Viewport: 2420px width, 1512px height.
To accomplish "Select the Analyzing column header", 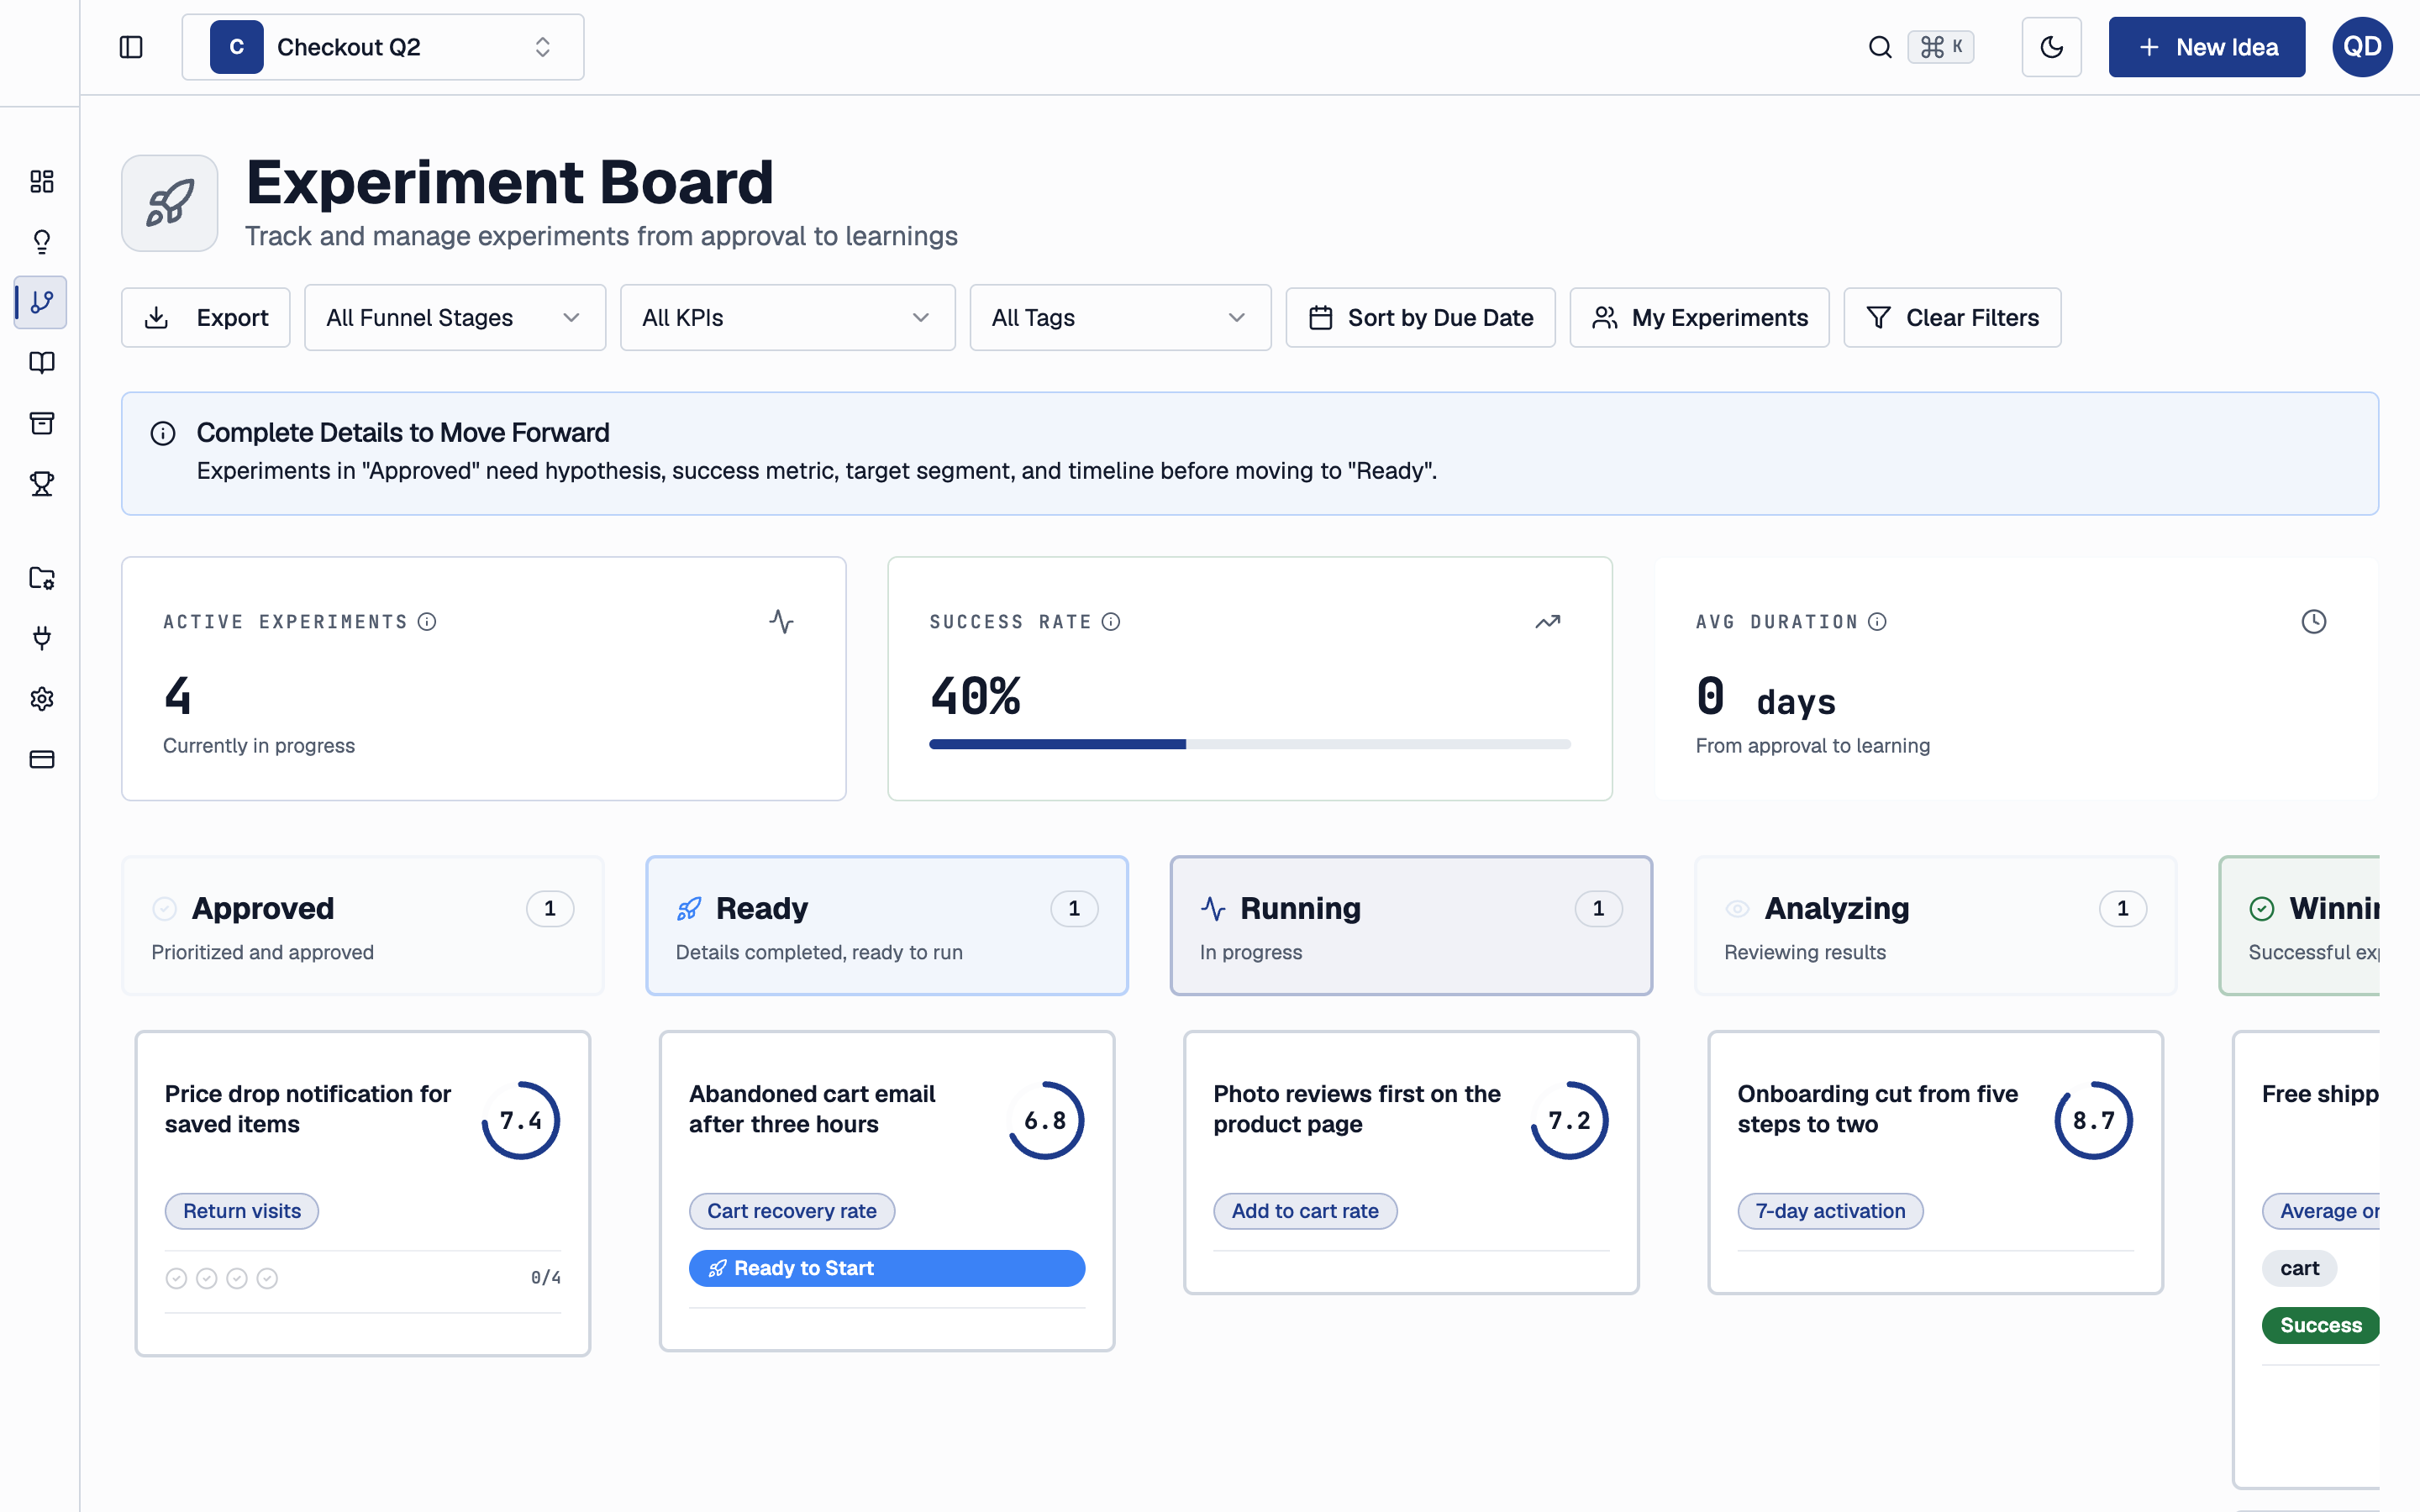I will pyautogui.click(x=1935, y=925).
